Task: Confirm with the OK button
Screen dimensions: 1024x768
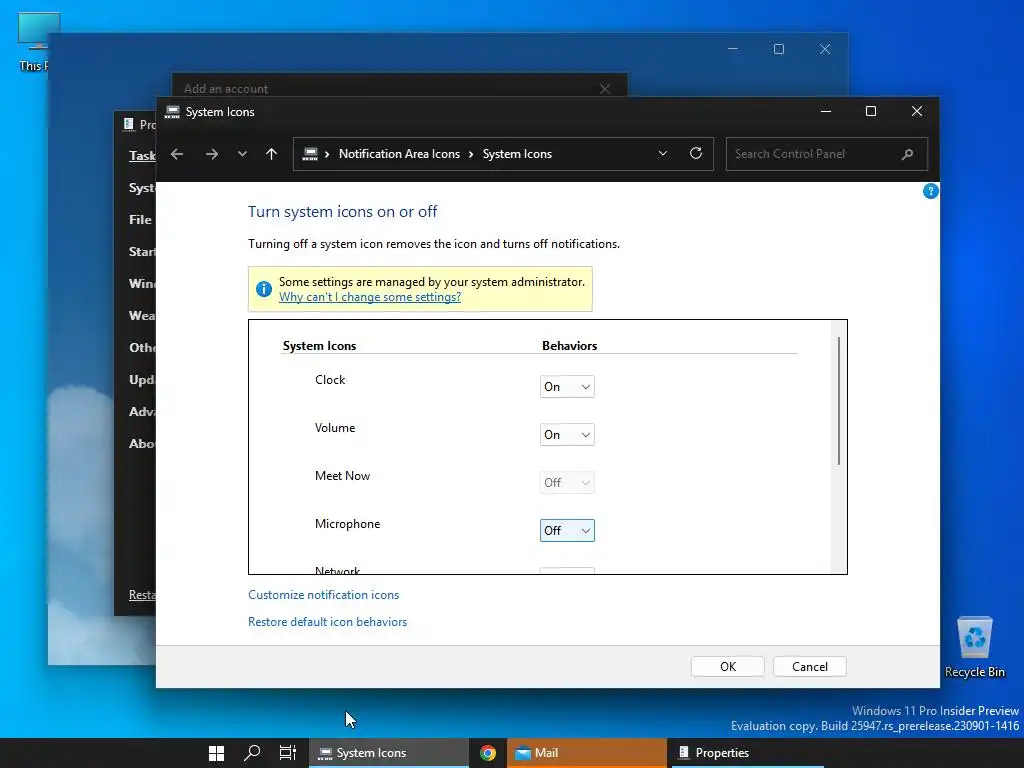Action: tap(728, 667)
